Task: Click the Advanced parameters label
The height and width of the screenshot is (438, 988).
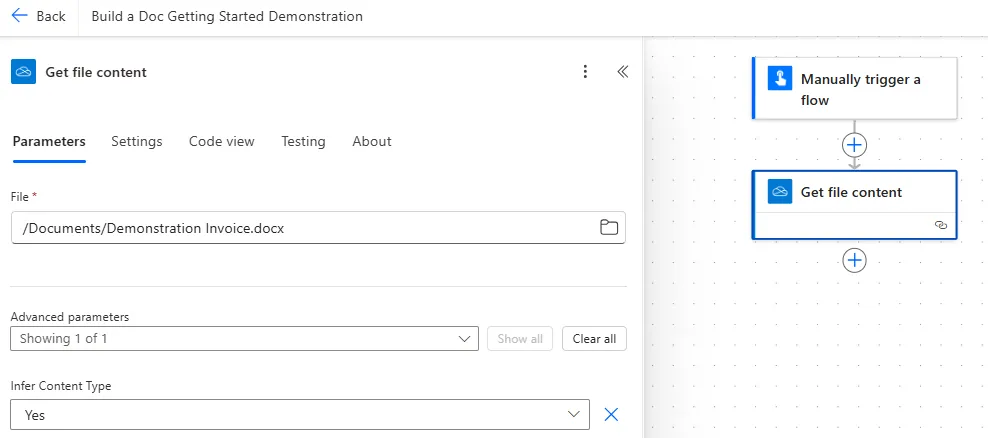Action: 70,316
